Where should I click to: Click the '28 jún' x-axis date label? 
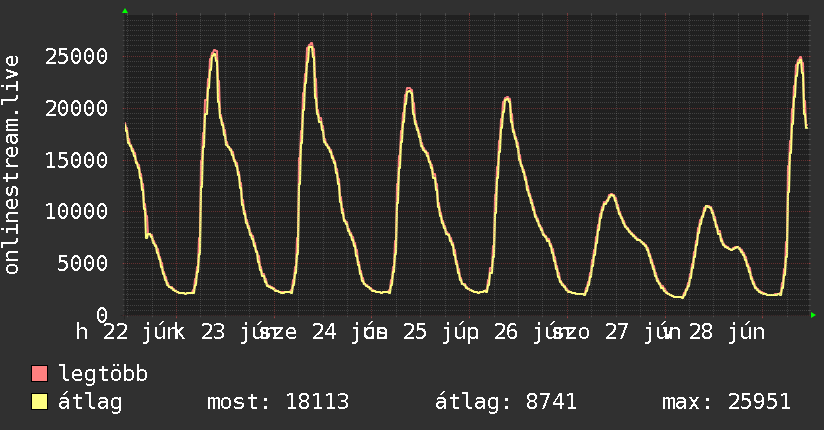[727, 332]
